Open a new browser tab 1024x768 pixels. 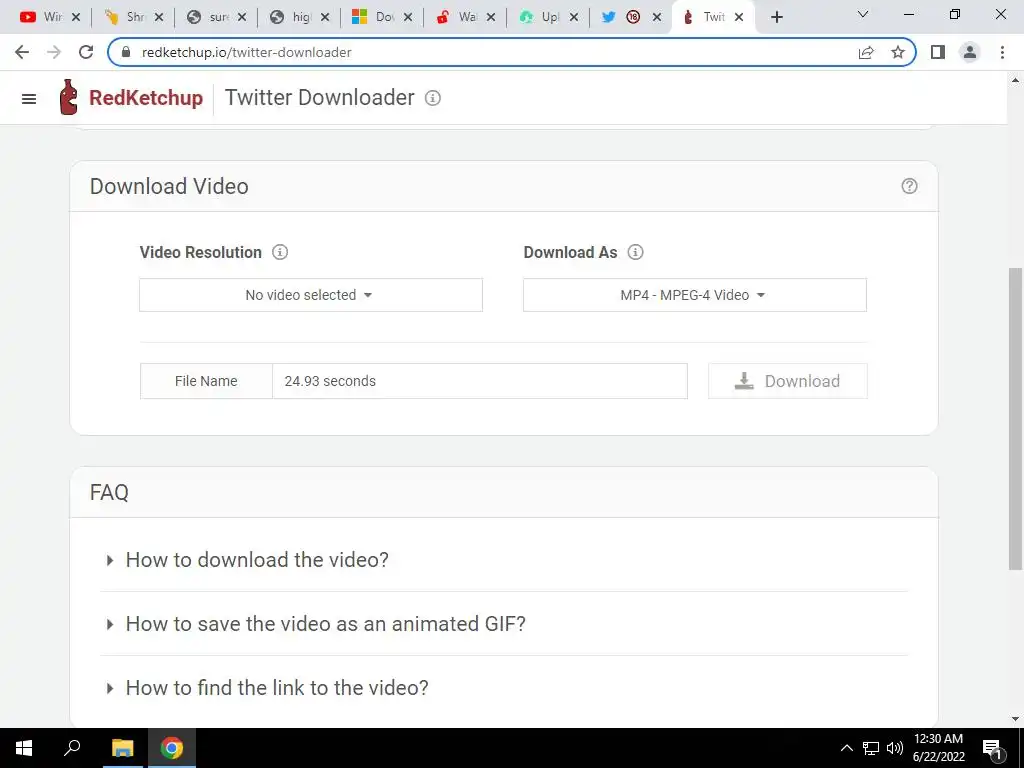(x=776, y=18)
